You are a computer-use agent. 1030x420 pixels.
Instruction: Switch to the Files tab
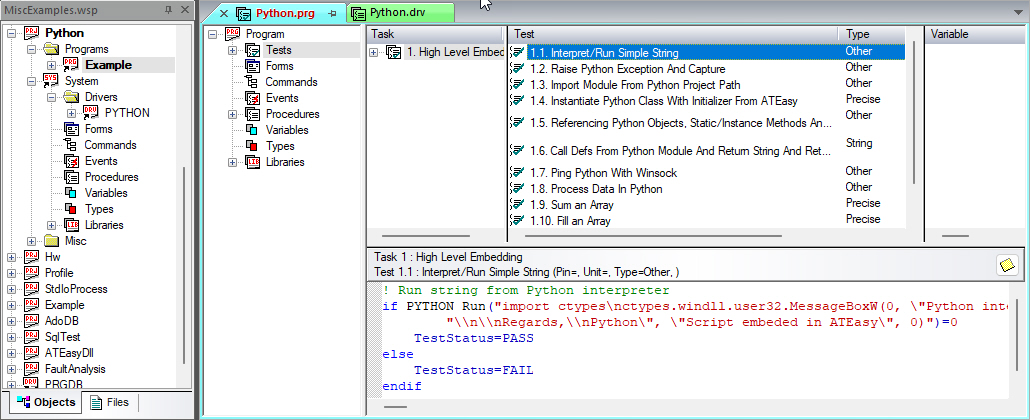pyautogui.click(x=110, y=402)
